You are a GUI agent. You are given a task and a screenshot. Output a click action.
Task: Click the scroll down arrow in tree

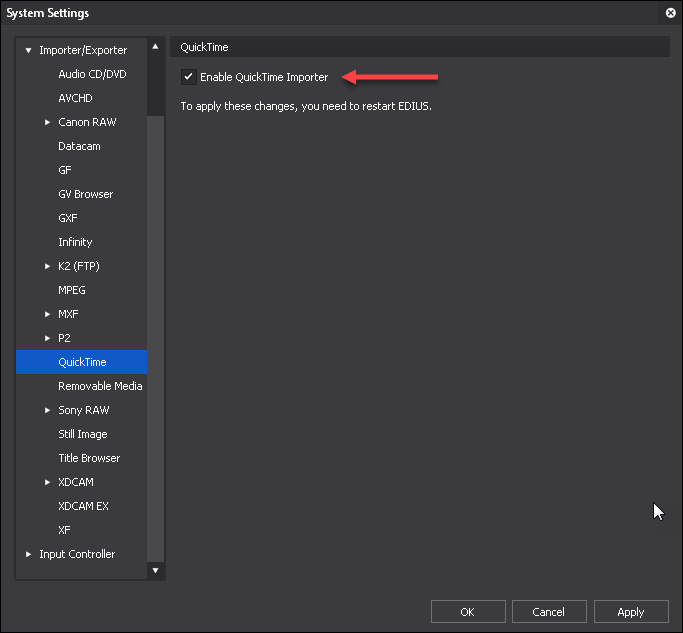tap(156, 570)
